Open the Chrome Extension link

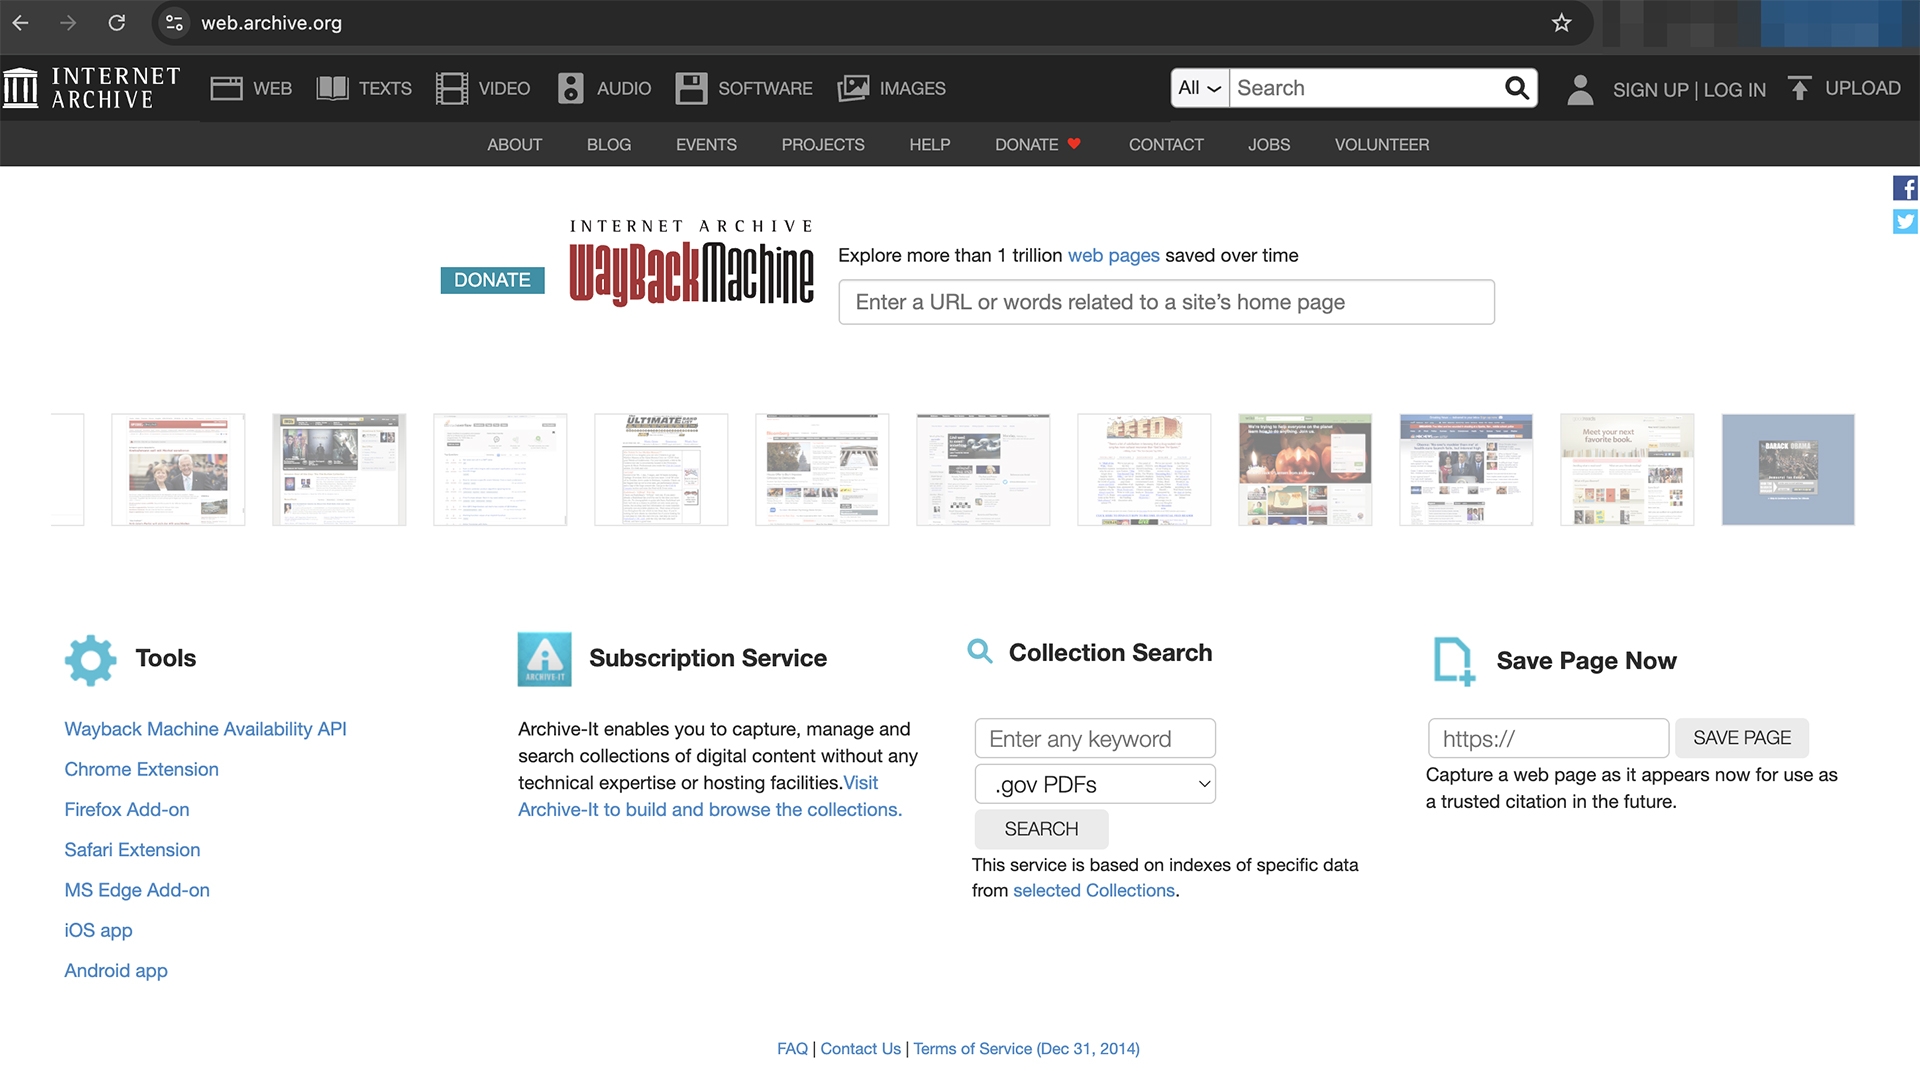coord(141,769)
